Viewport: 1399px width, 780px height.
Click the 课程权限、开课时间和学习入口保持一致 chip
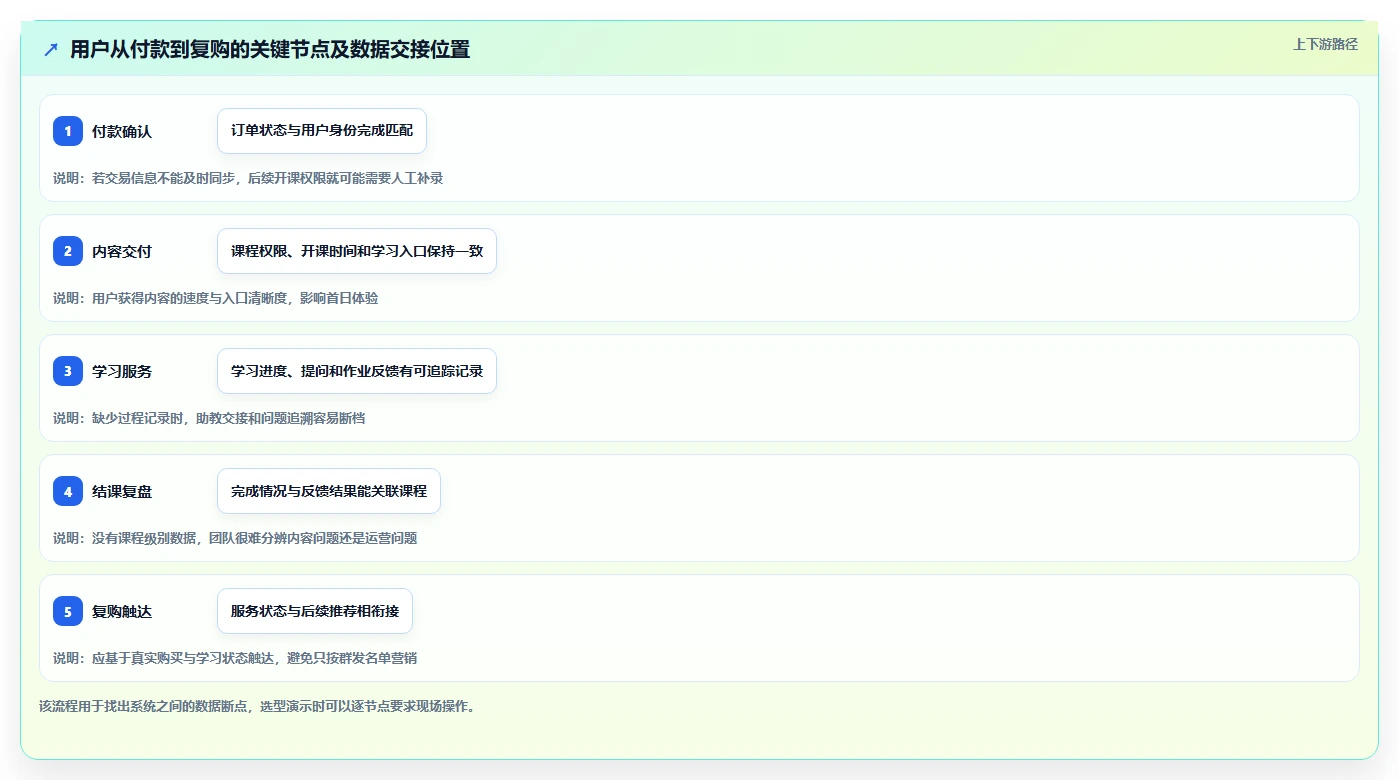pyautogui.click(x=357, y=251)
